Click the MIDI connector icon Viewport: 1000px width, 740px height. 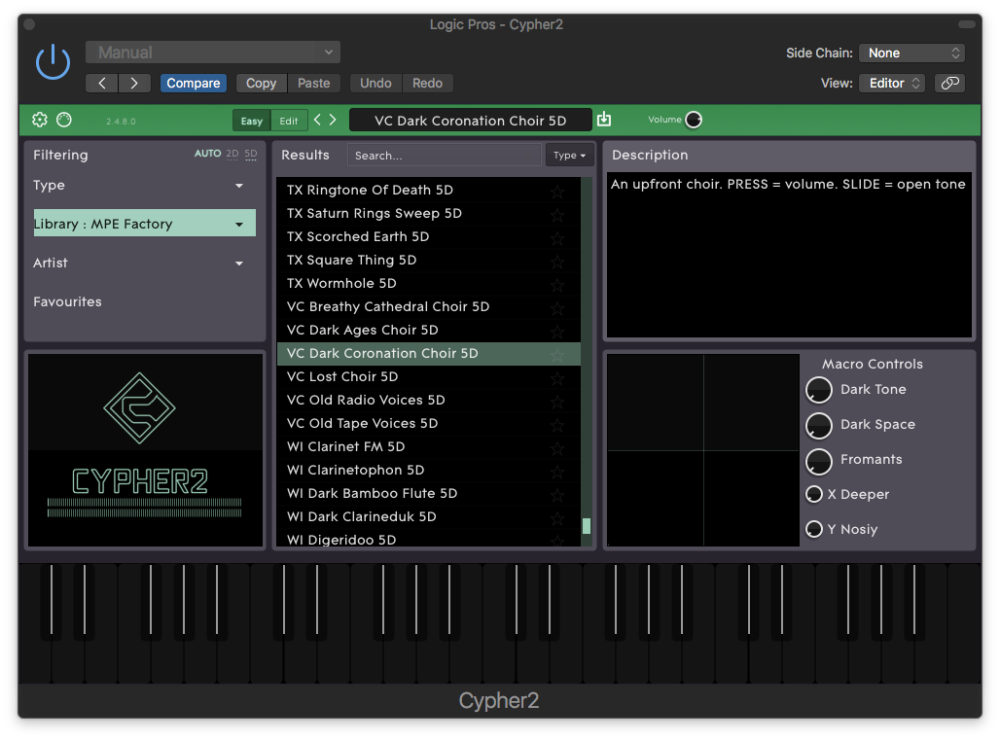[x=64, y=120]
